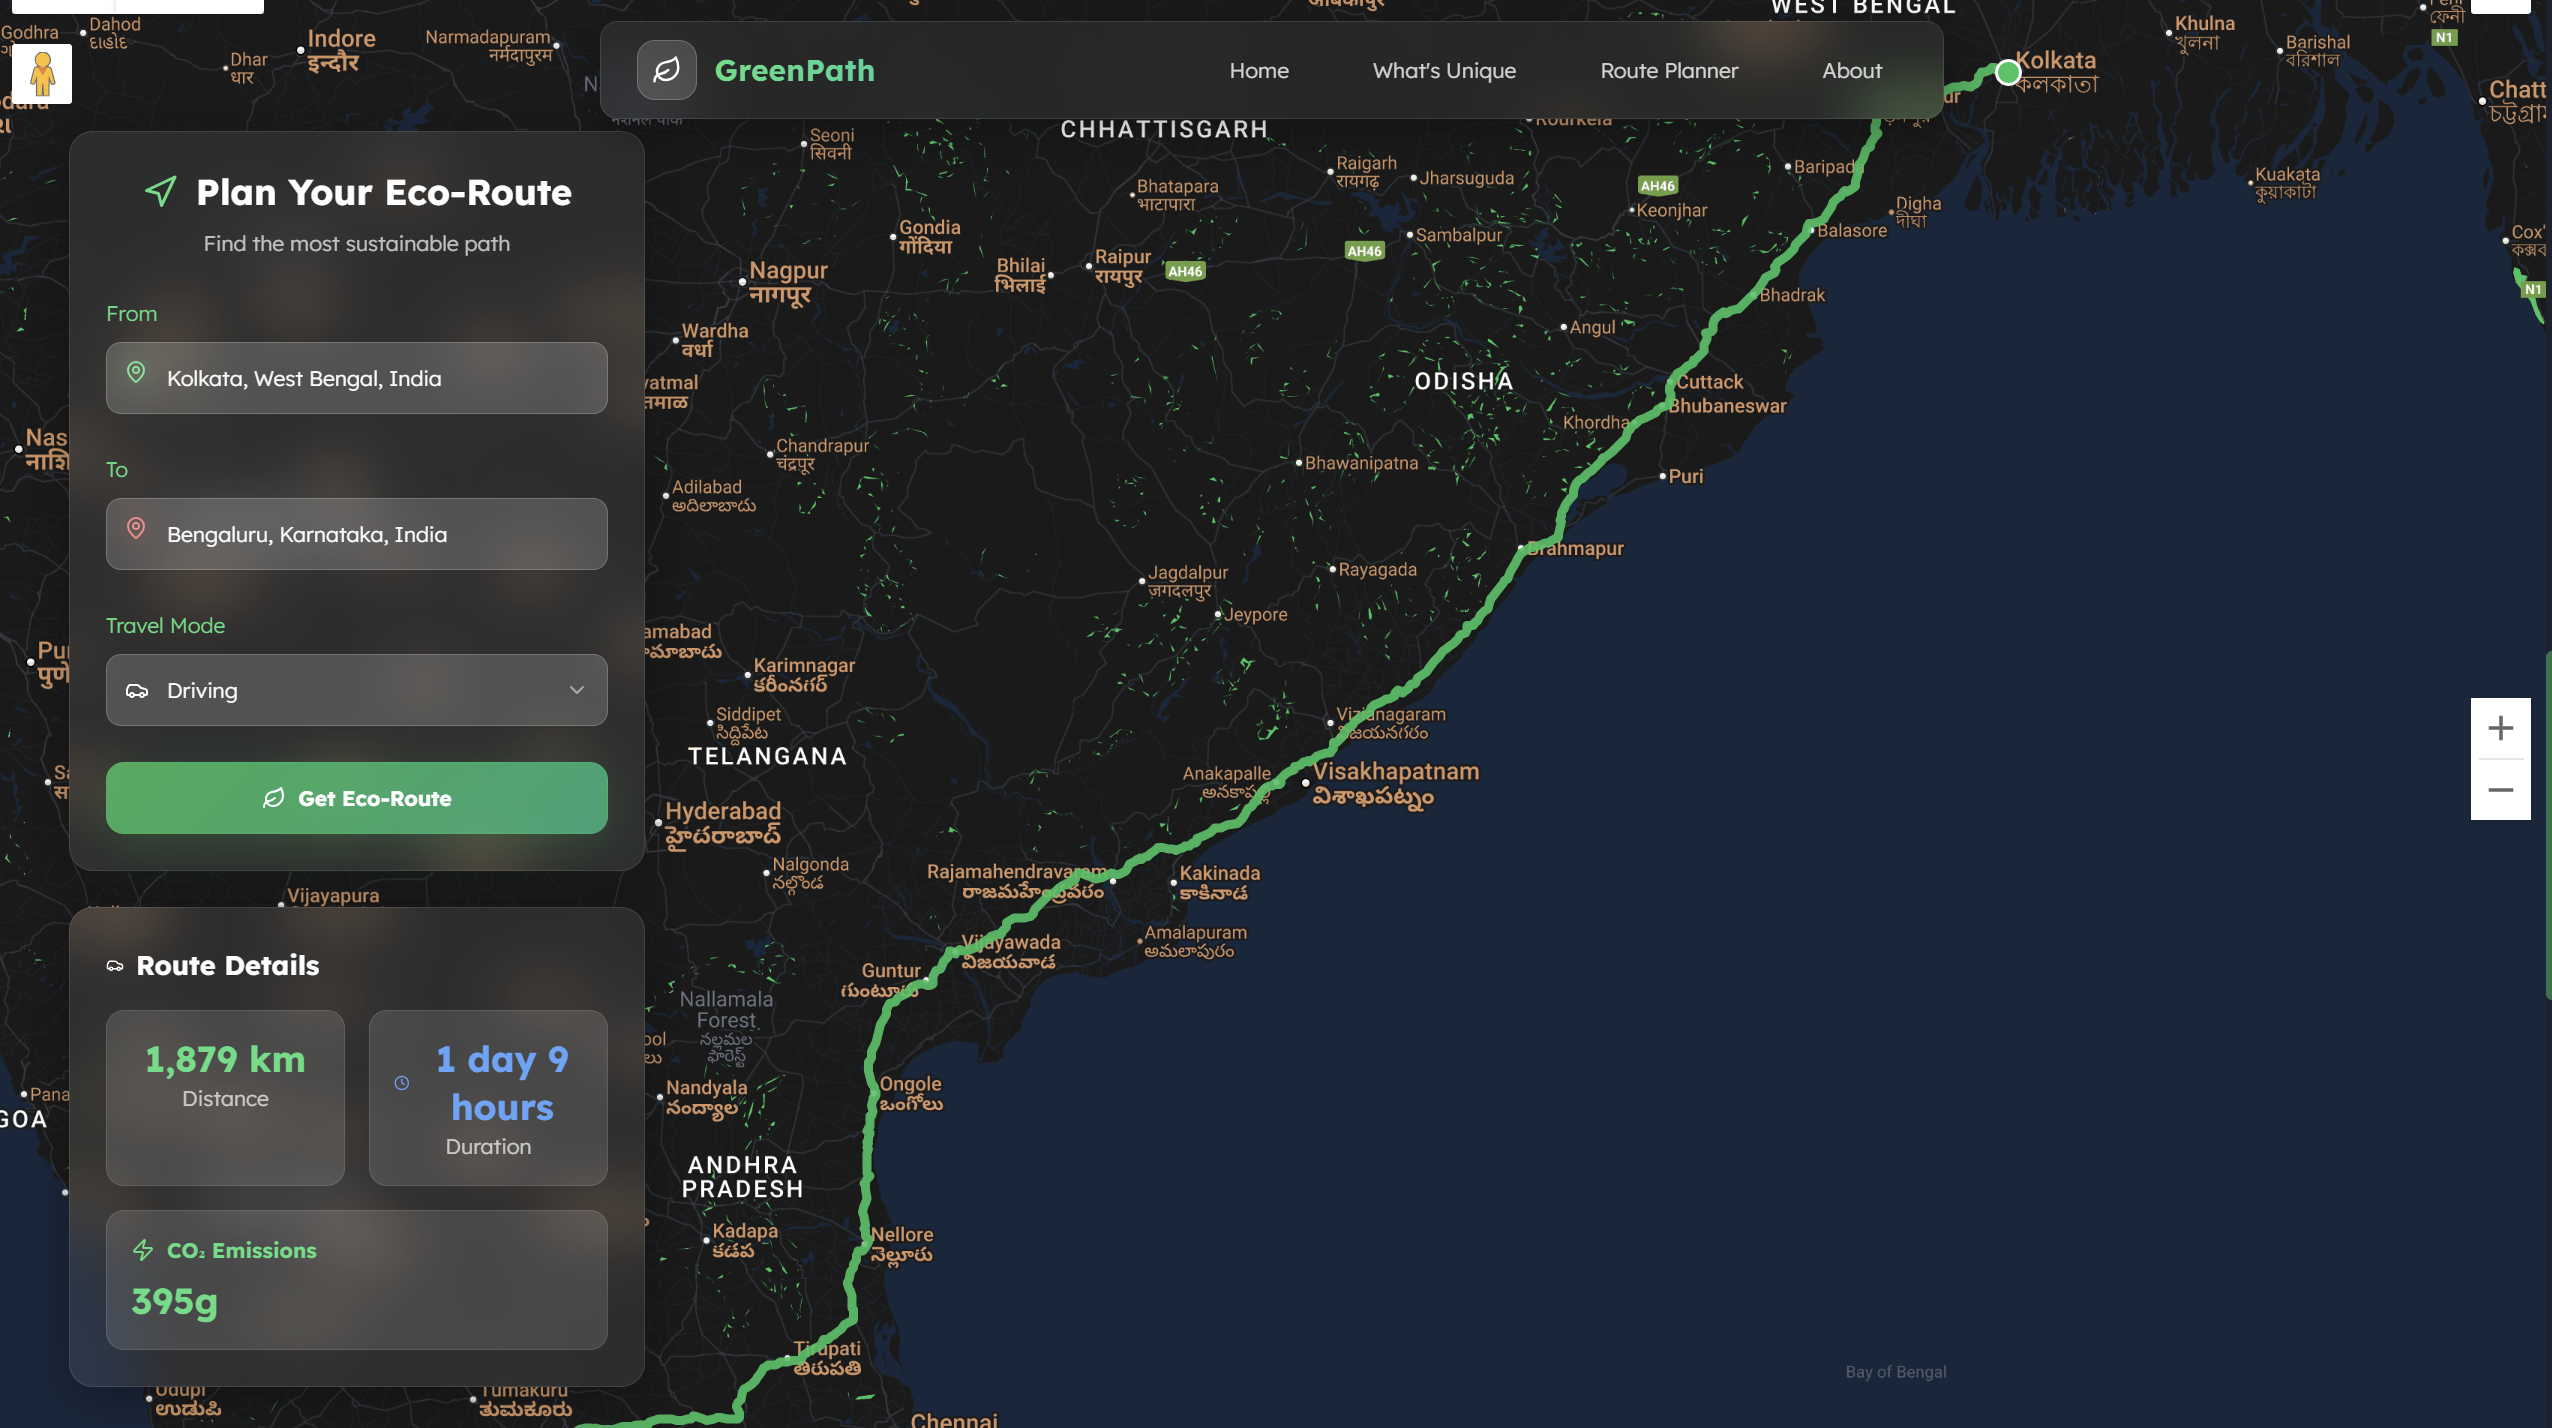Click the car icon in Travel Mode box
The image size is (2552, 1428).
tap(137, 691)
